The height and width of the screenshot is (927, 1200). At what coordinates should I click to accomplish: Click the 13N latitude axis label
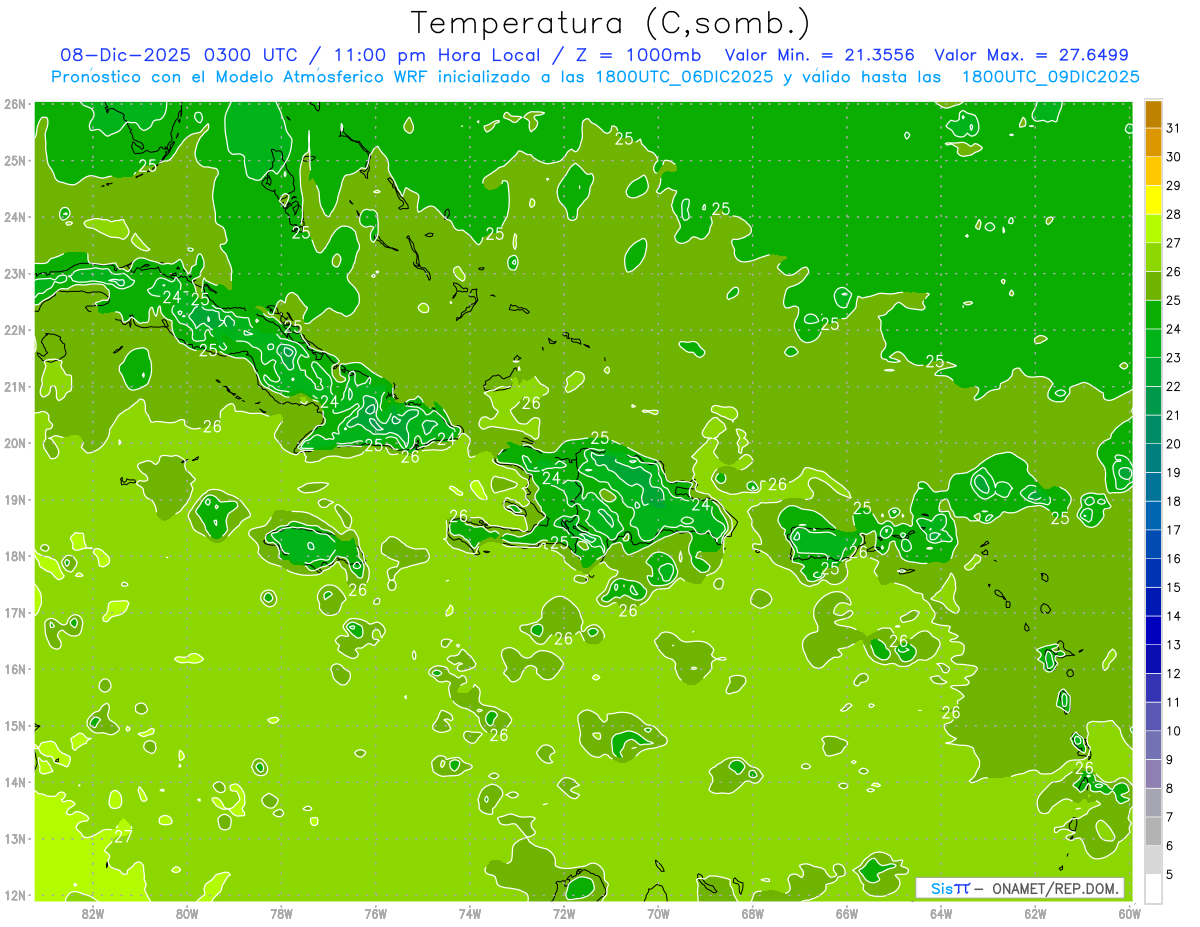pyautogui.click(x=14, y=838)
